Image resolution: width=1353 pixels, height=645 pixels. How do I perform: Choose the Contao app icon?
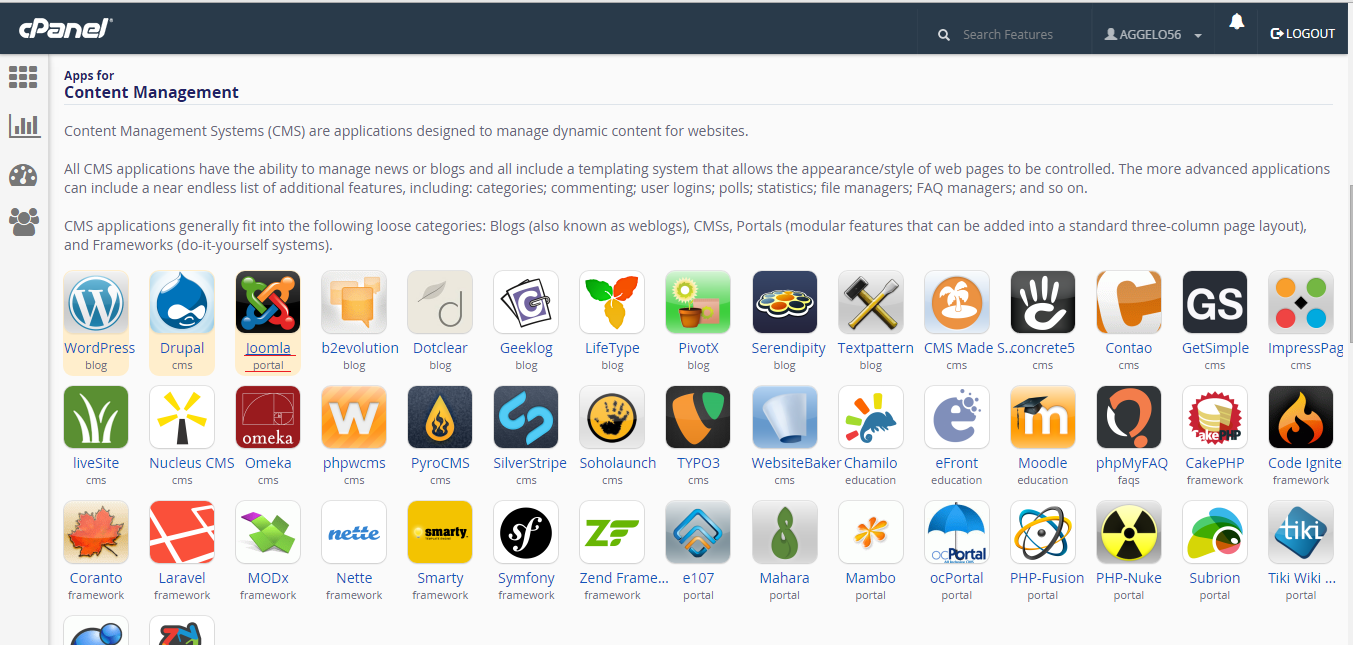(x=1128, y=302)
